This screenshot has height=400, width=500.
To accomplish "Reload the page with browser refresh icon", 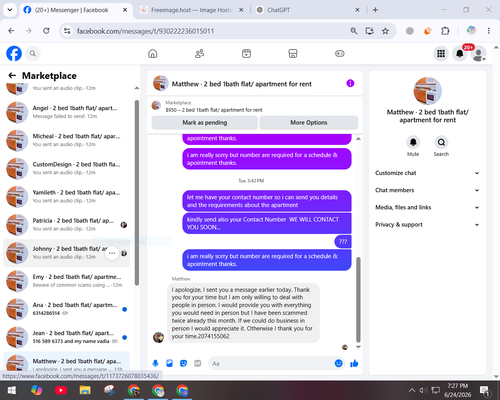I will click(x=46, y=31).
